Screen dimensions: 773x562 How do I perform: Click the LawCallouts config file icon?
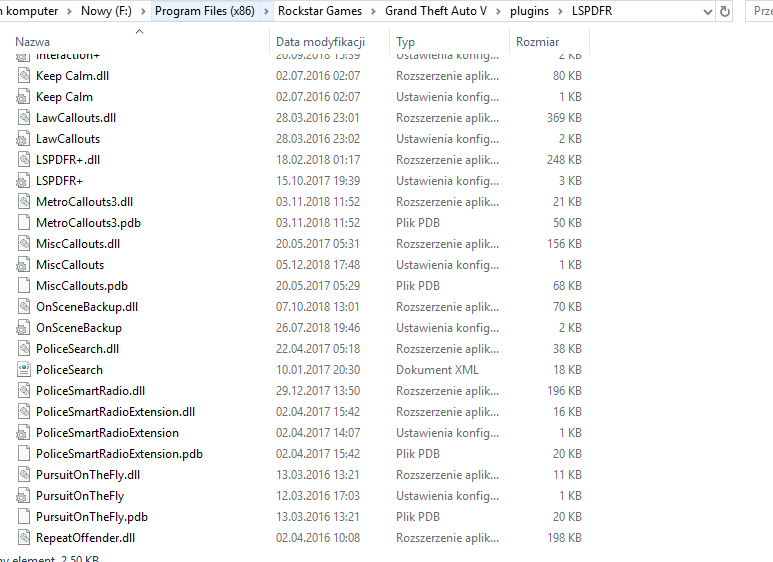coord(23,139)
